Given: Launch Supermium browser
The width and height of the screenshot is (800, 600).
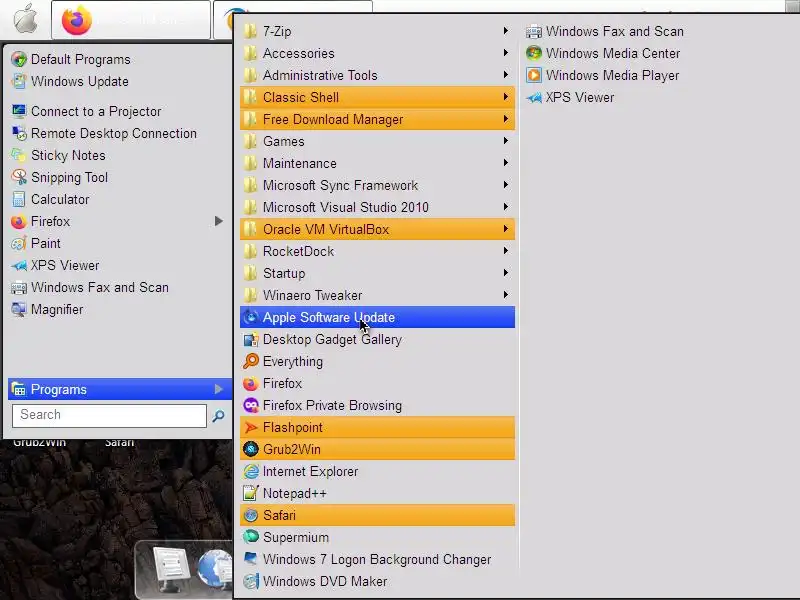Looking at the screenshot, I should (378, 536).
